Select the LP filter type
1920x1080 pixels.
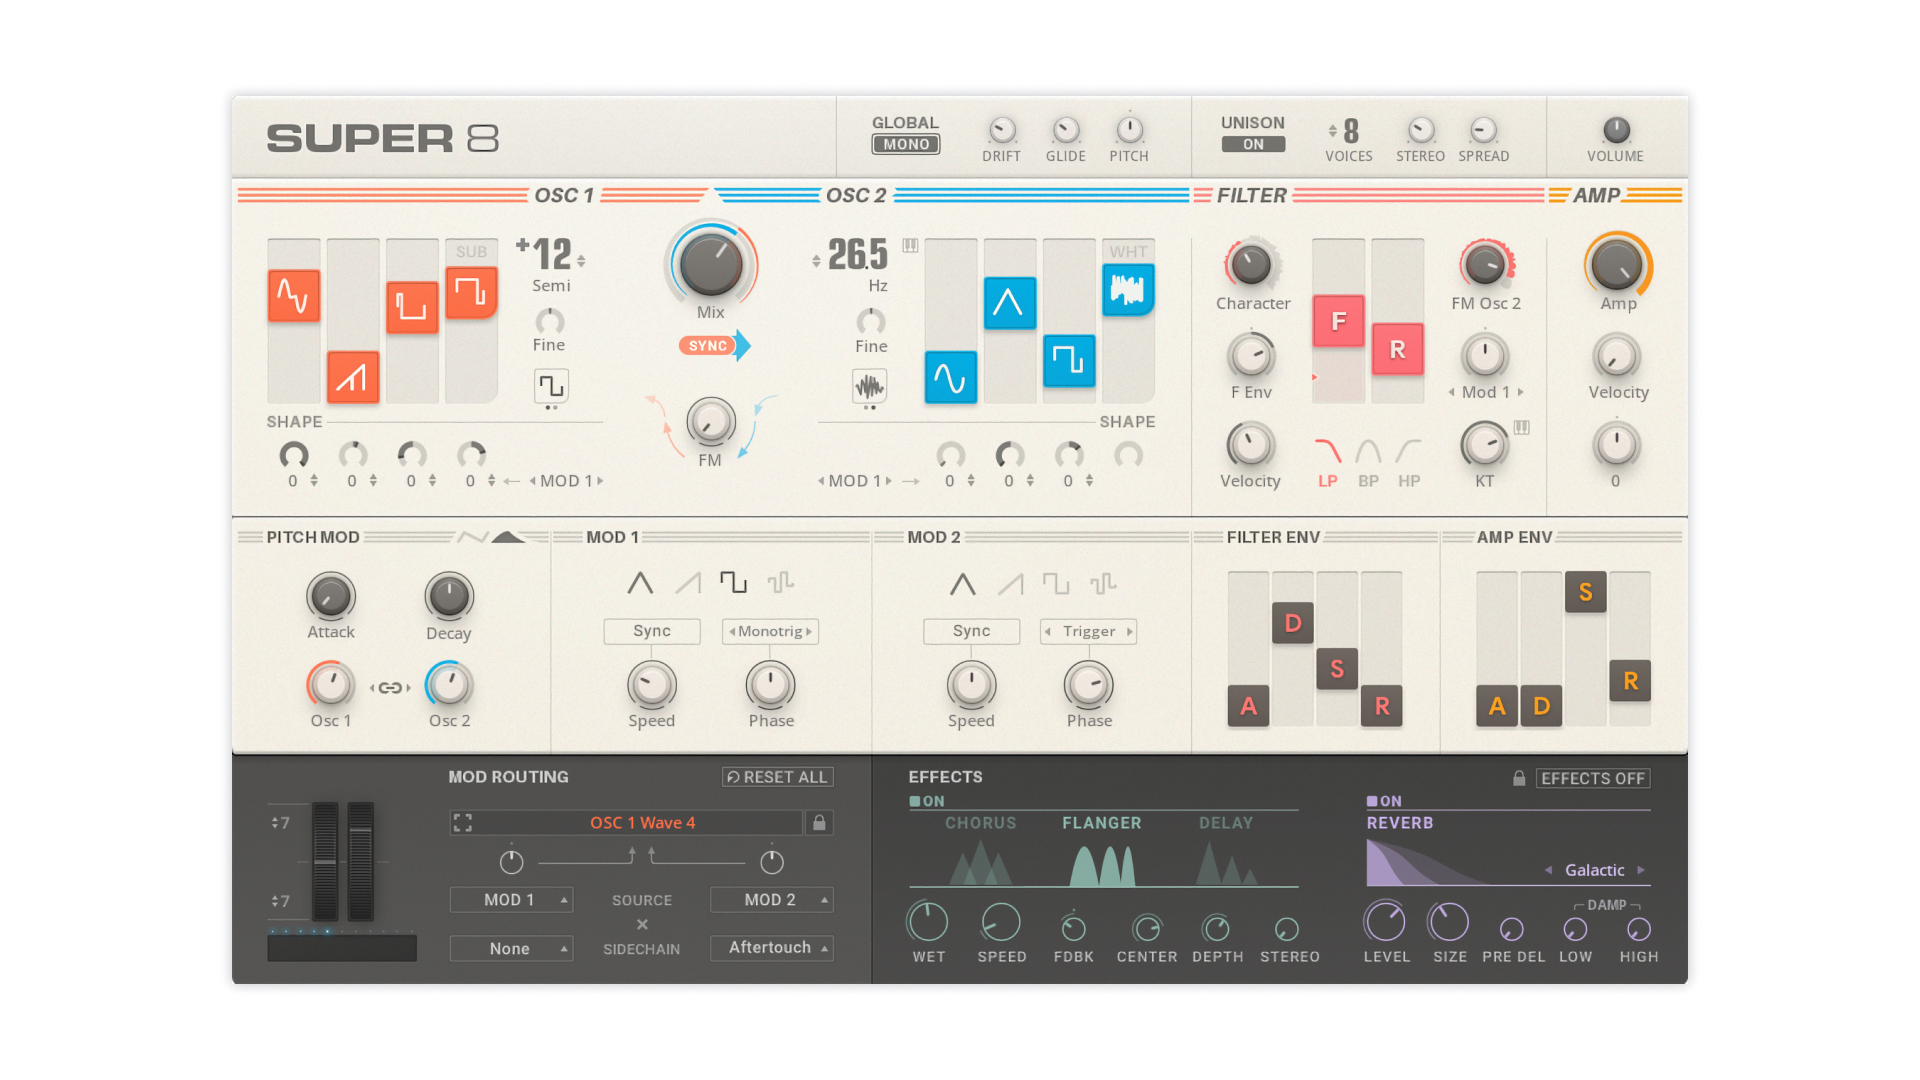pyautogui.click(x=1327, y=463)
